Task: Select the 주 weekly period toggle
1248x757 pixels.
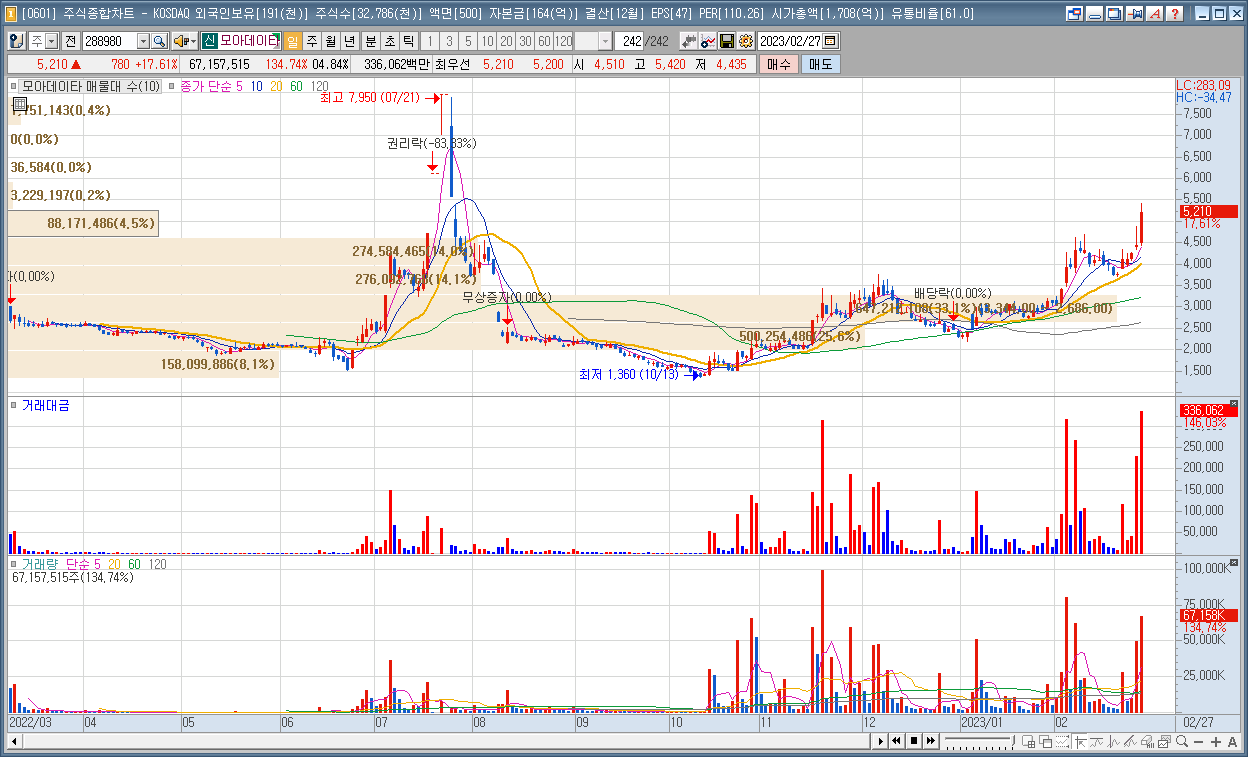Action: click(x=312, y=41)
